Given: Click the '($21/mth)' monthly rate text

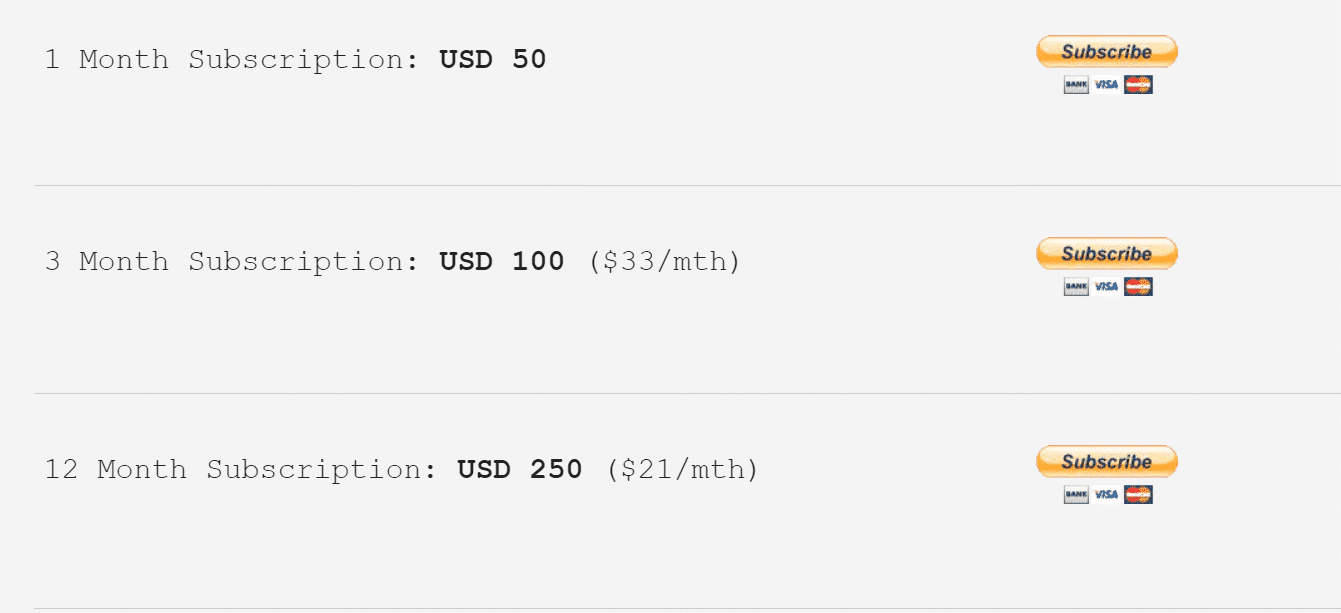Looking at the screenshot, I should pyautogui.click(x=682, y=471).
